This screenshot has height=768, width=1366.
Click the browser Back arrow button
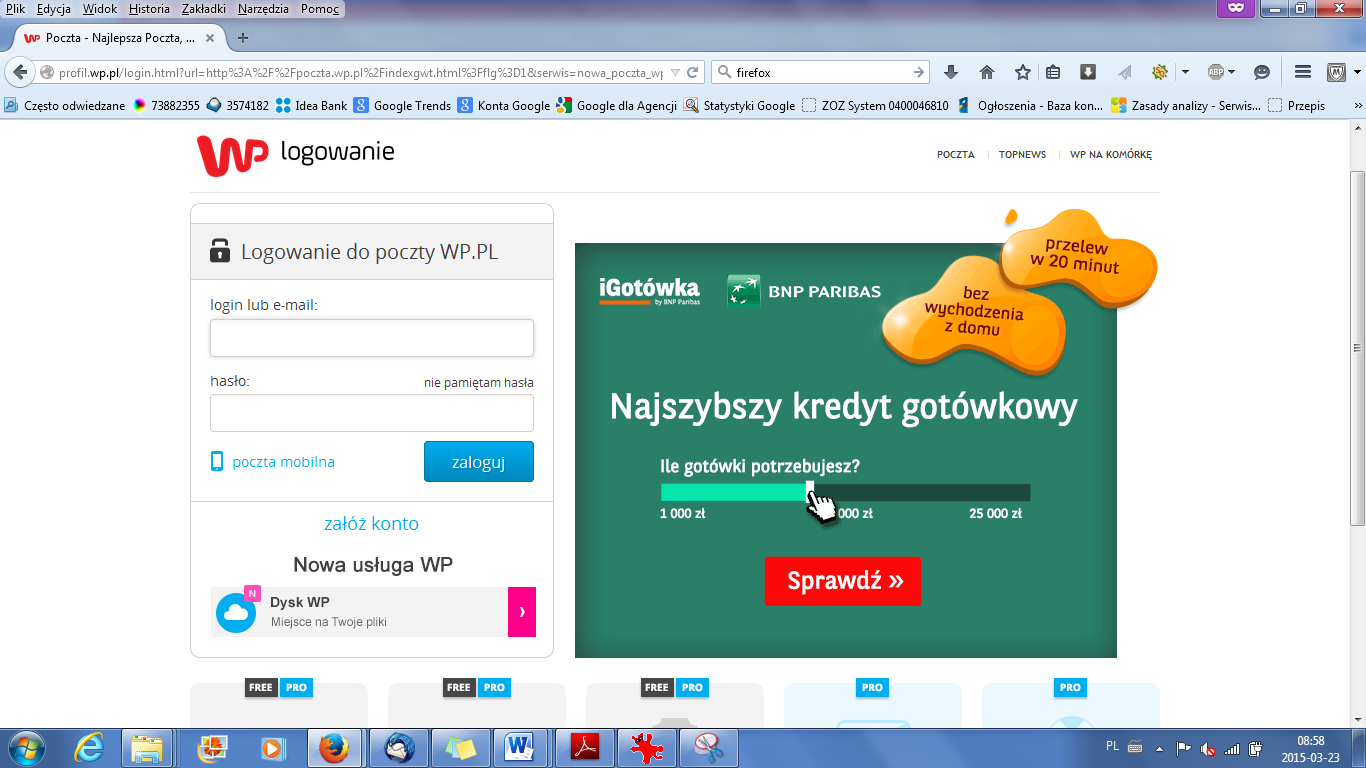pos(20,72)
